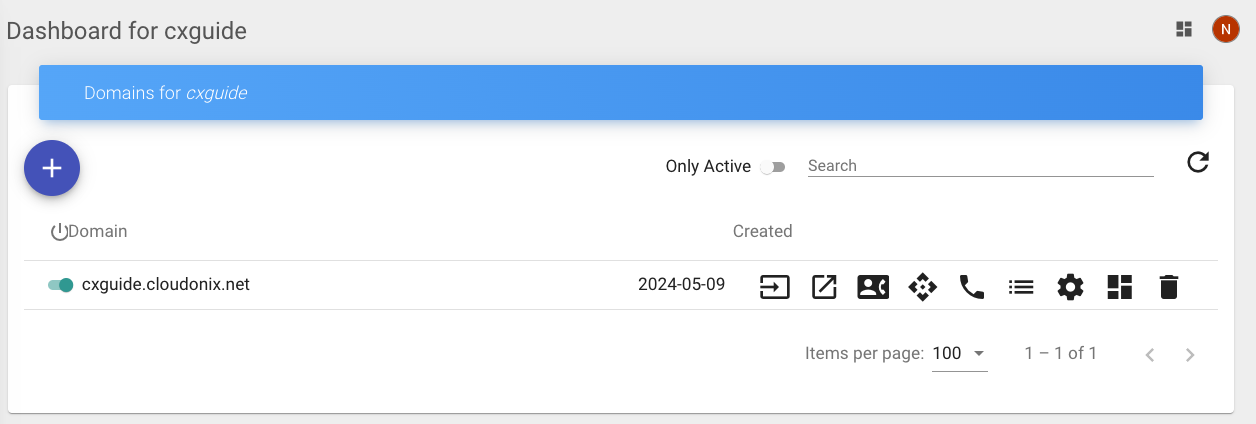Open the list icon in domain row
The width and height of the screenshot is (1256, 424).
[1021, 287]
